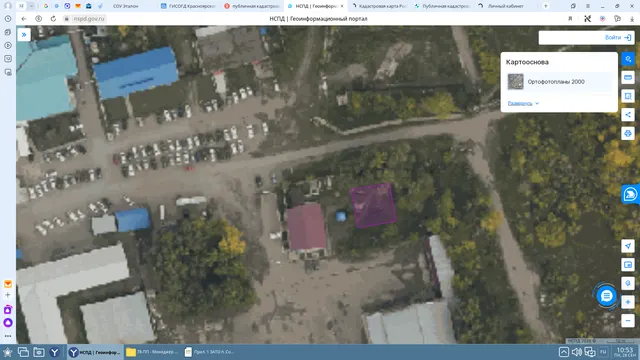Expand the Развернуть basemap list
The image size is (640, 360).
coord(523,103)
